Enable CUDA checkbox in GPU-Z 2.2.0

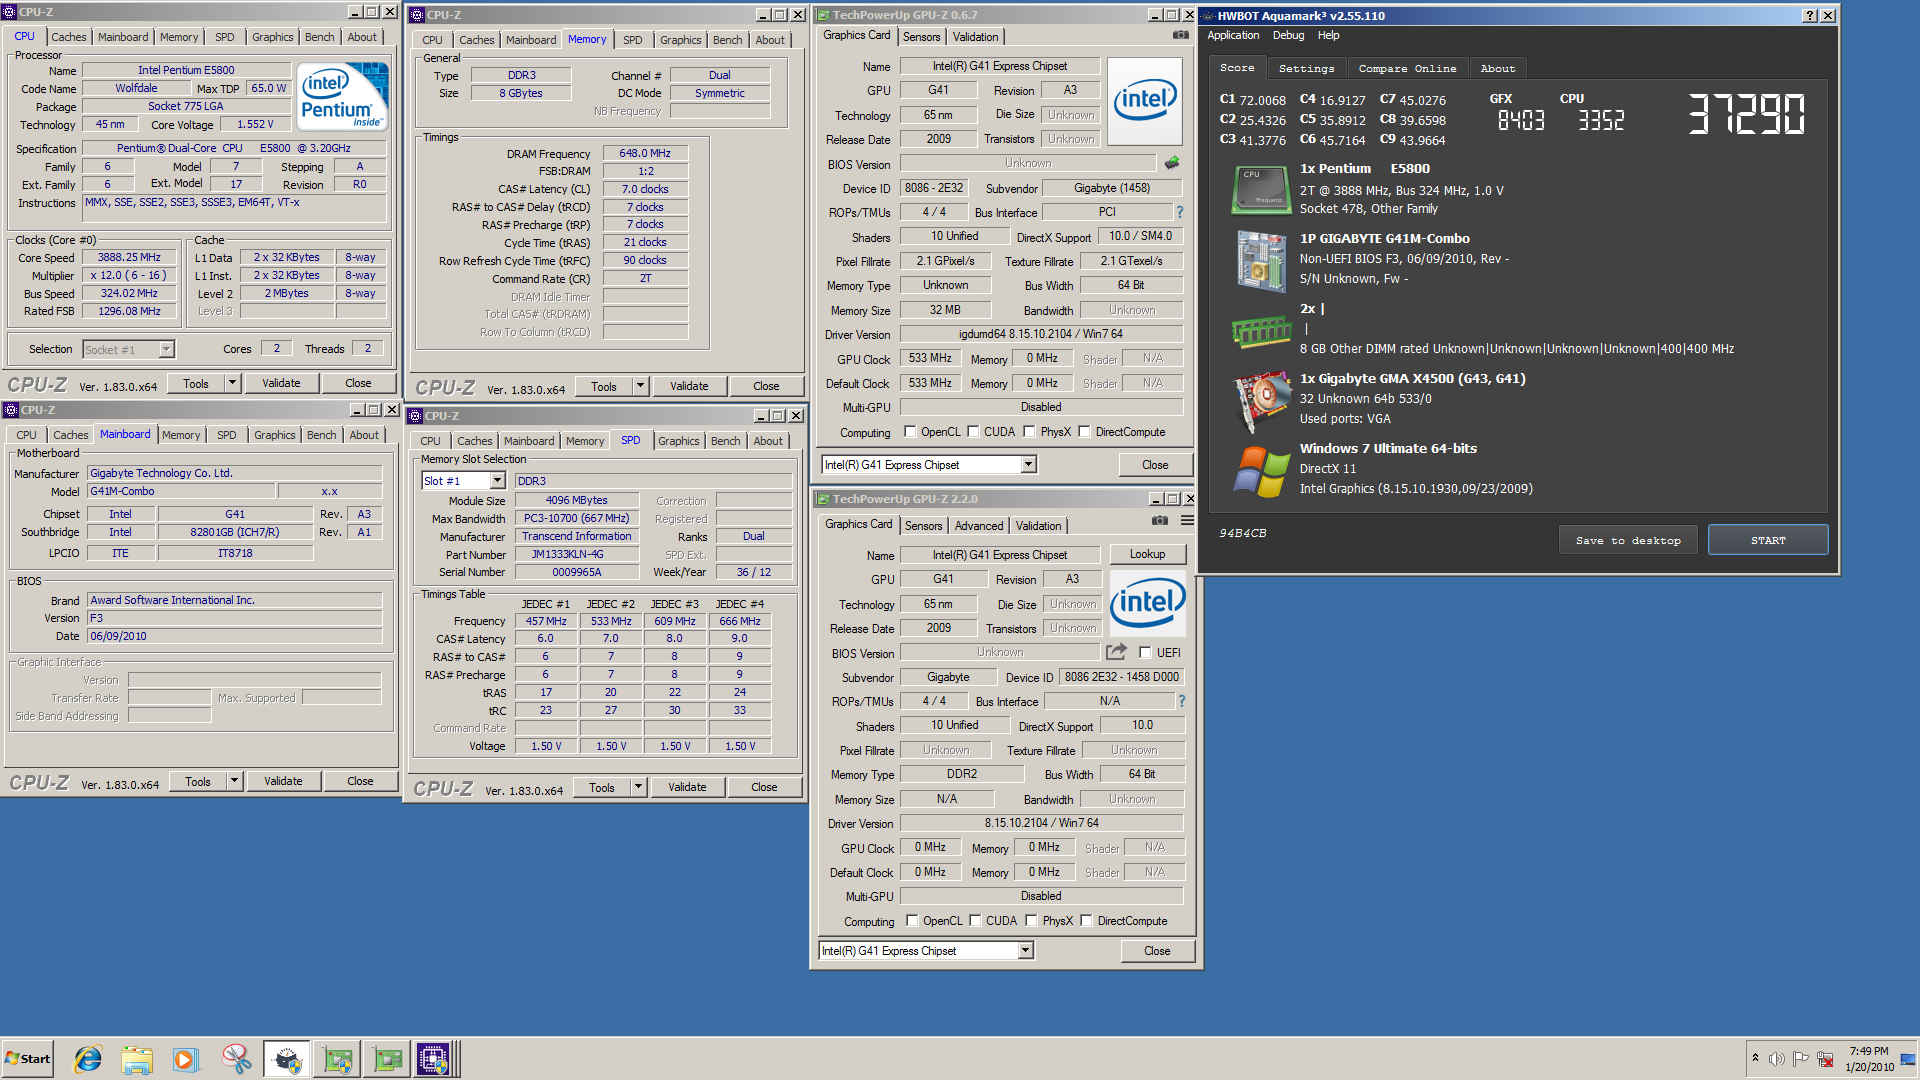coord(975,921)
